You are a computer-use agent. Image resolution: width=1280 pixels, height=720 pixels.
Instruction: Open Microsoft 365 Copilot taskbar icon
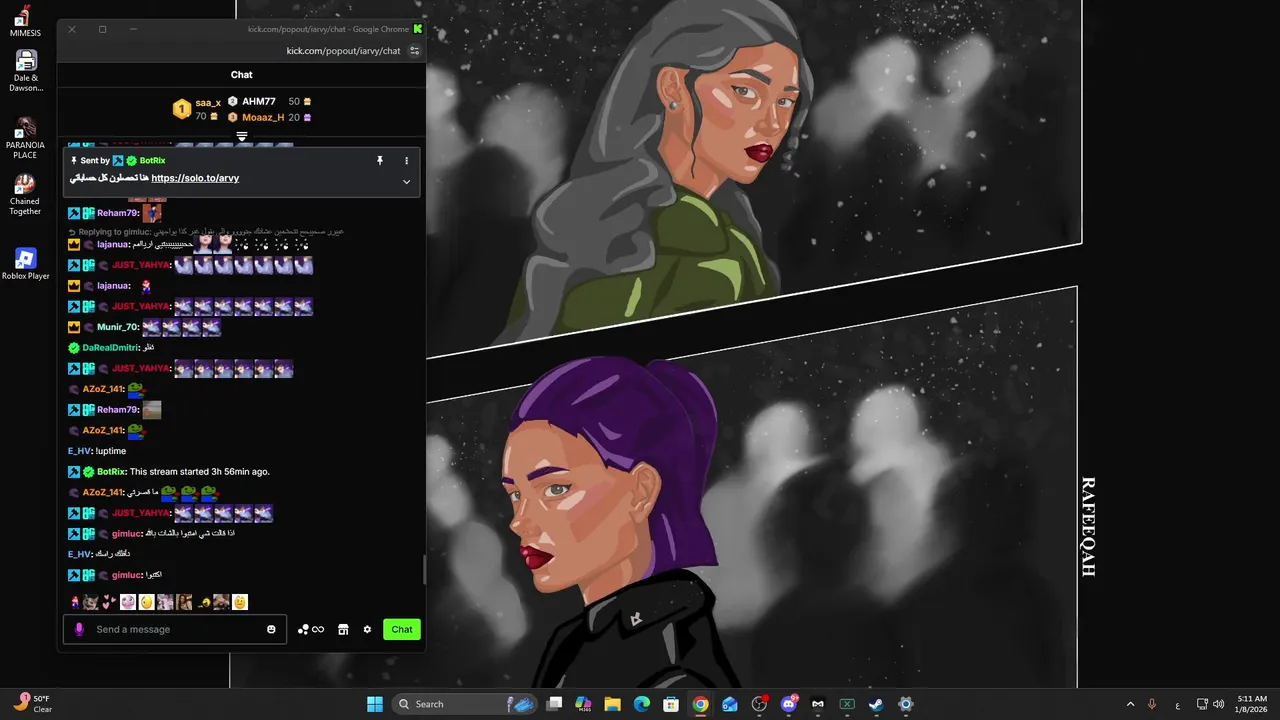coord(583,704)
